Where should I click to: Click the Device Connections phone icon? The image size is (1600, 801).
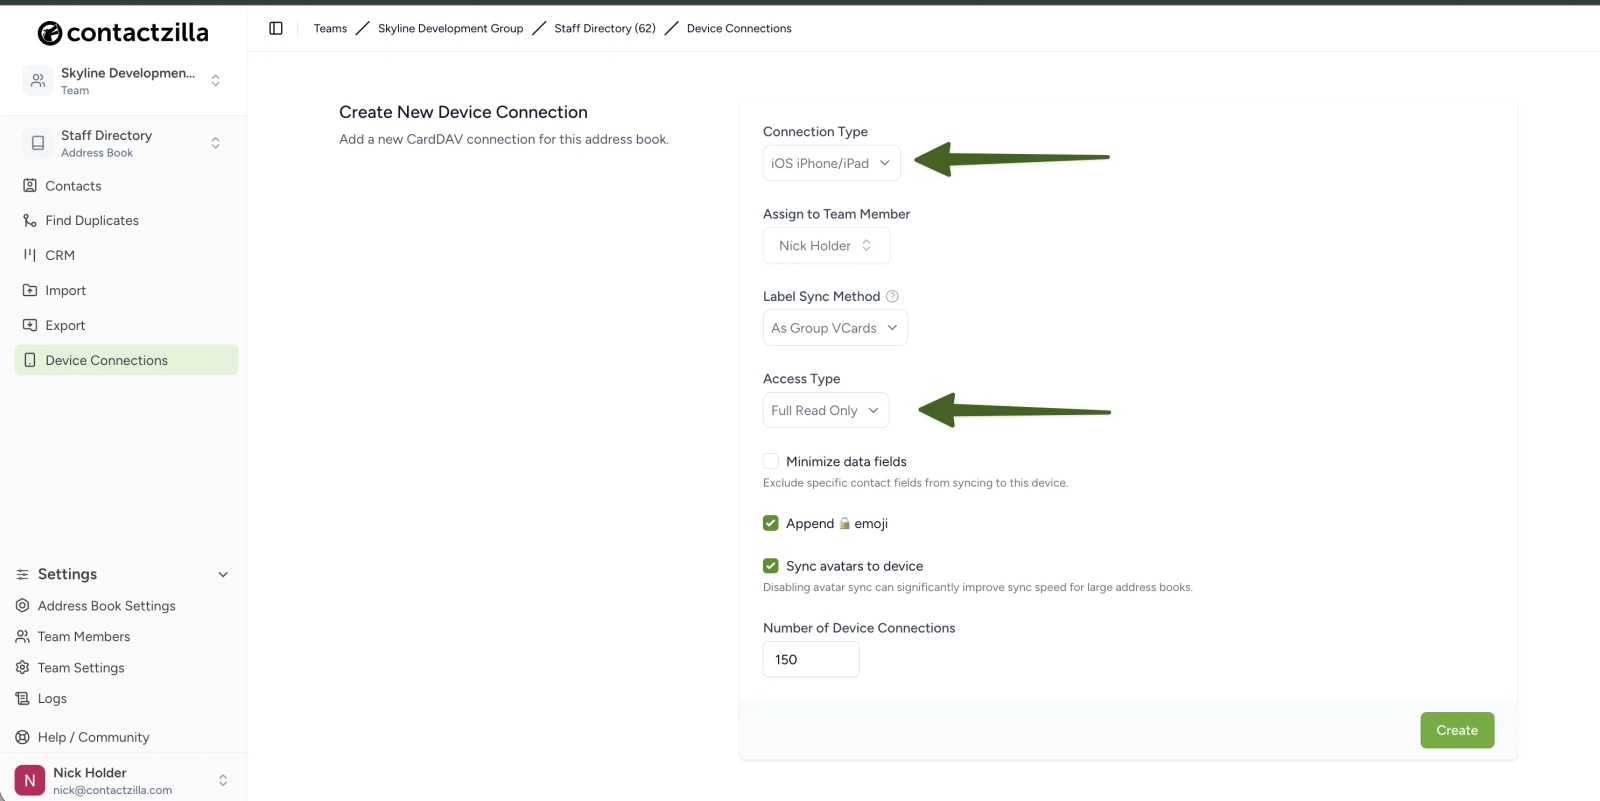(30, 360)
